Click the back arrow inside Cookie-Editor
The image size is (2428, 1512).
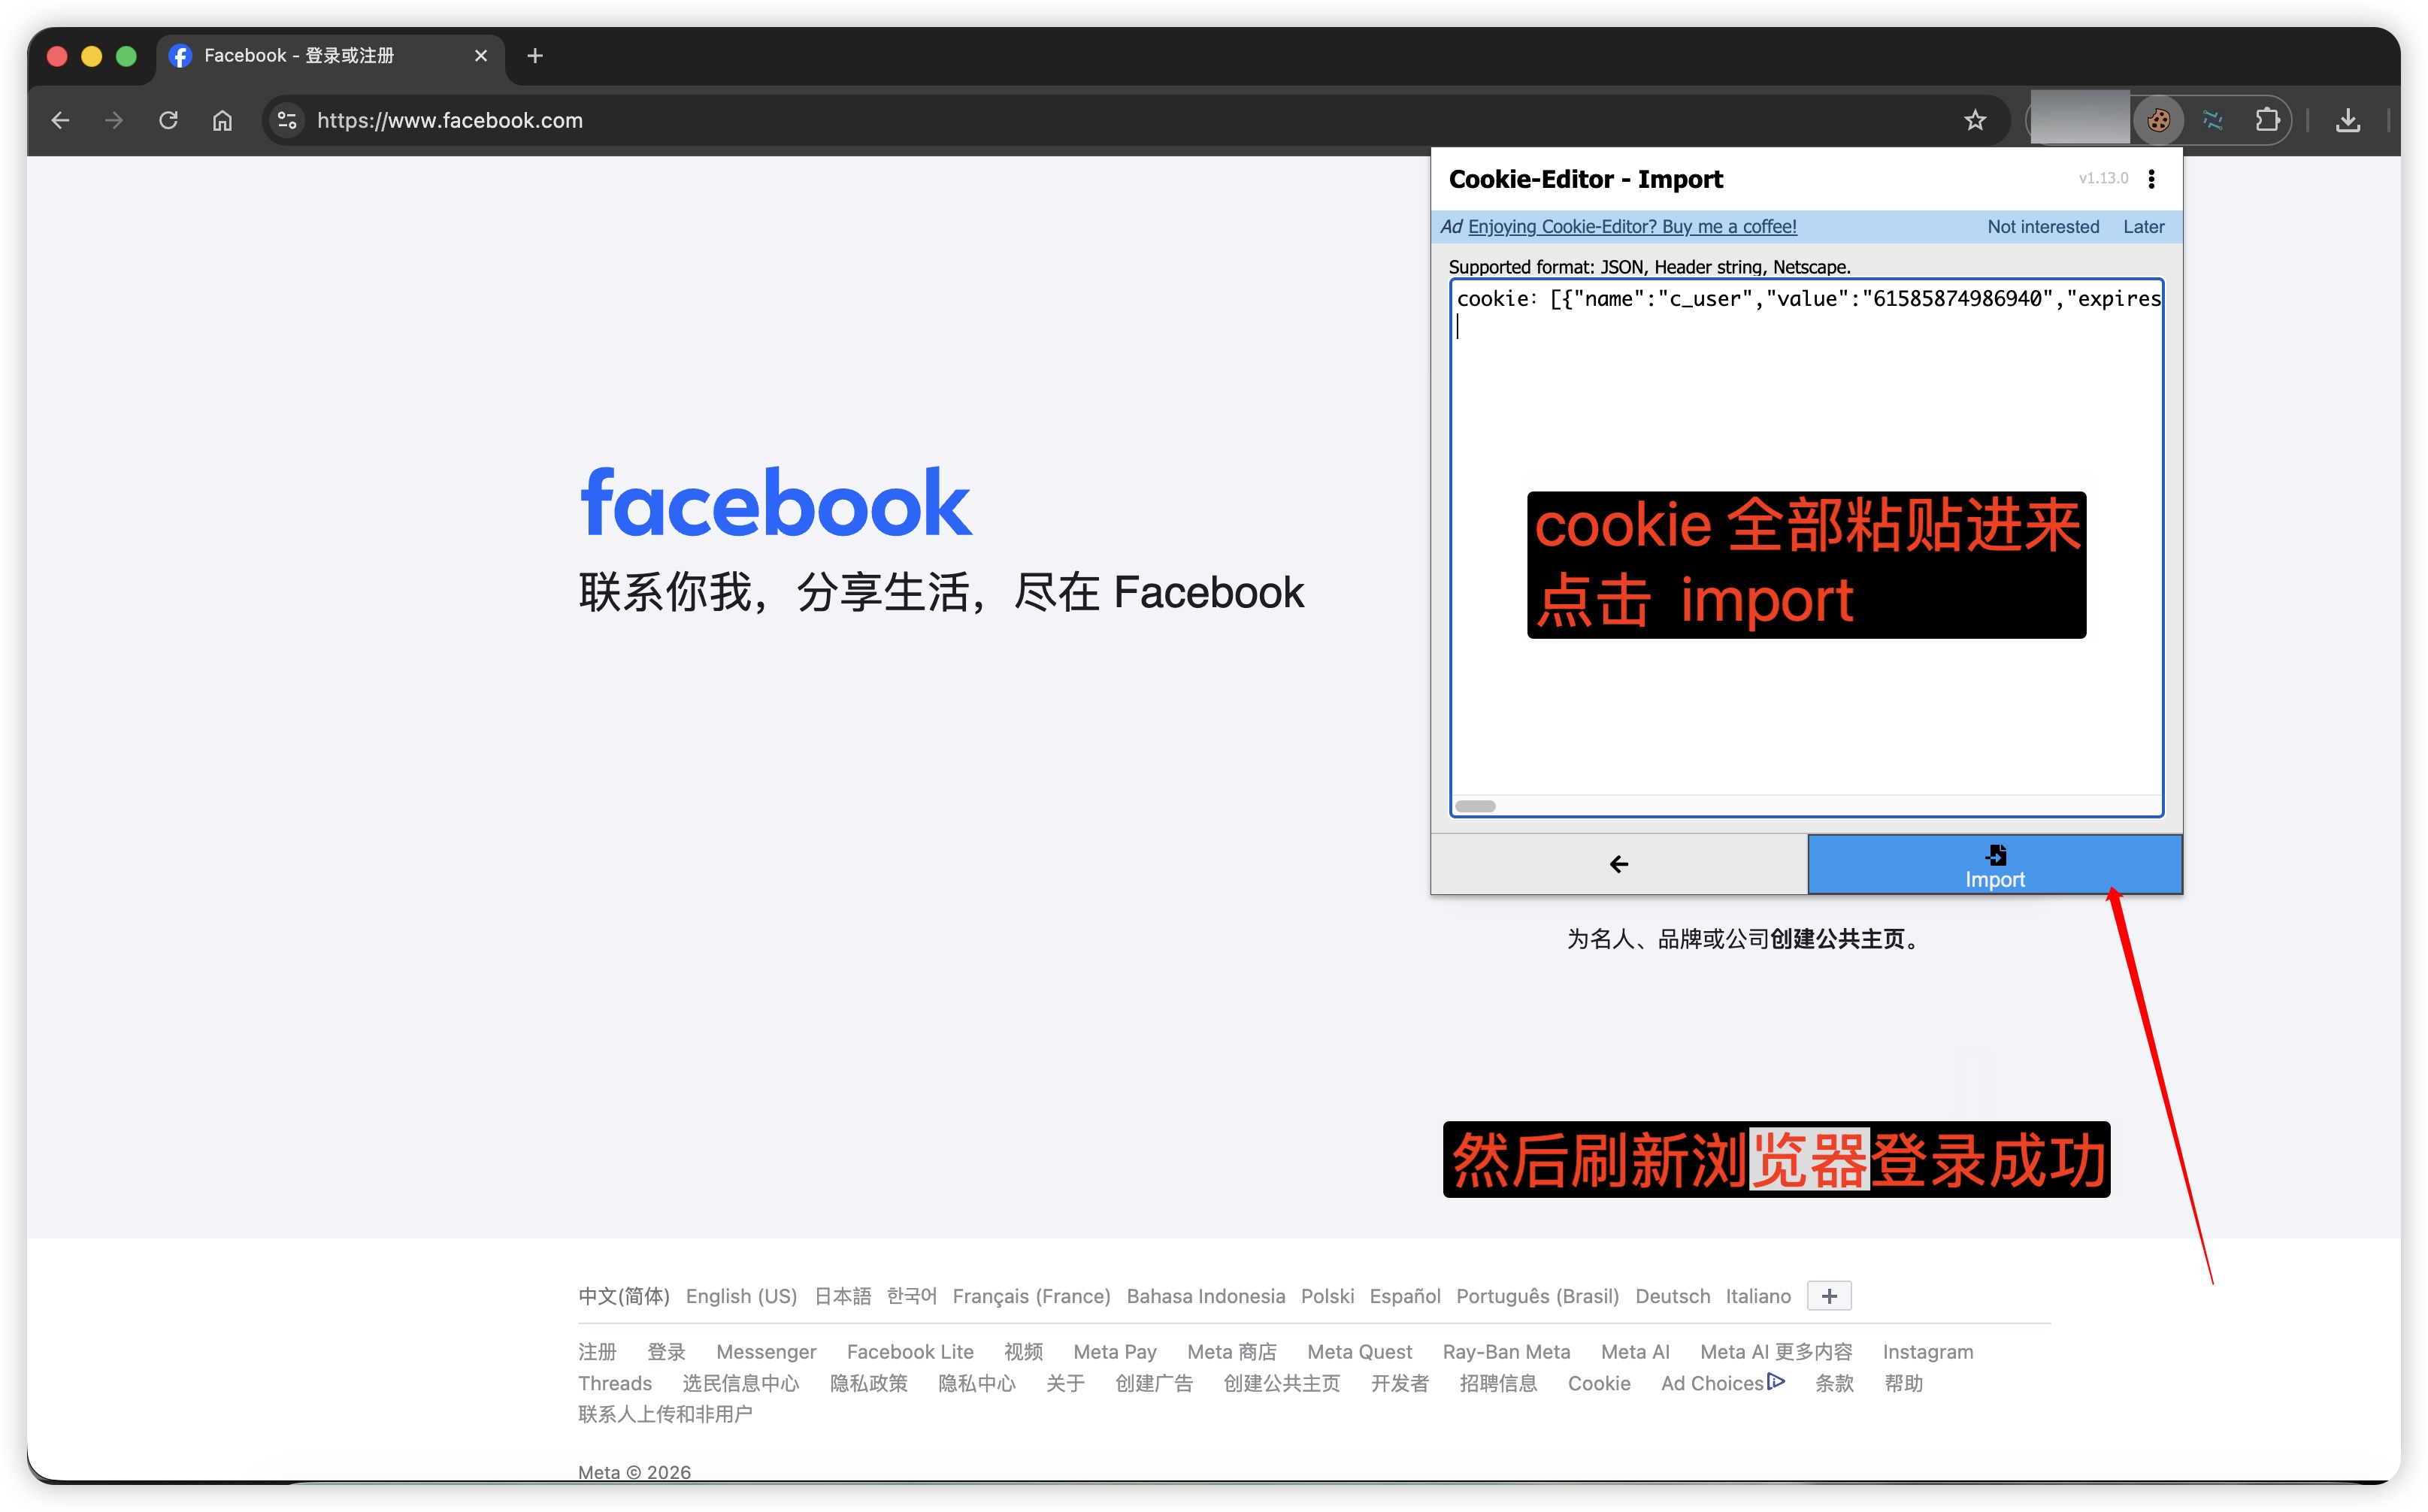(1619, 864)
